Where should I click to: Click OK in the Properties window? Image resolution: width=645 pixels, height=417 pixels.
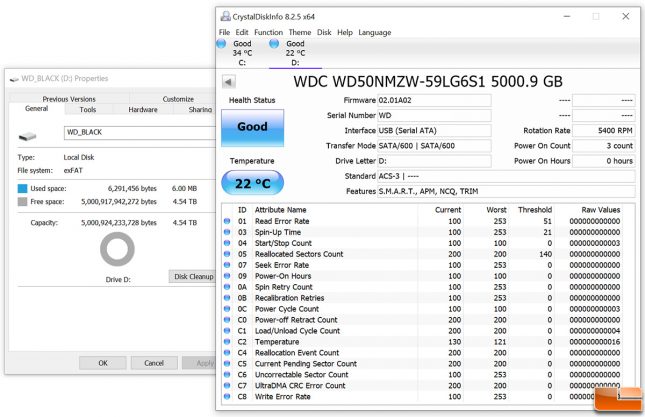click(103, 363)
